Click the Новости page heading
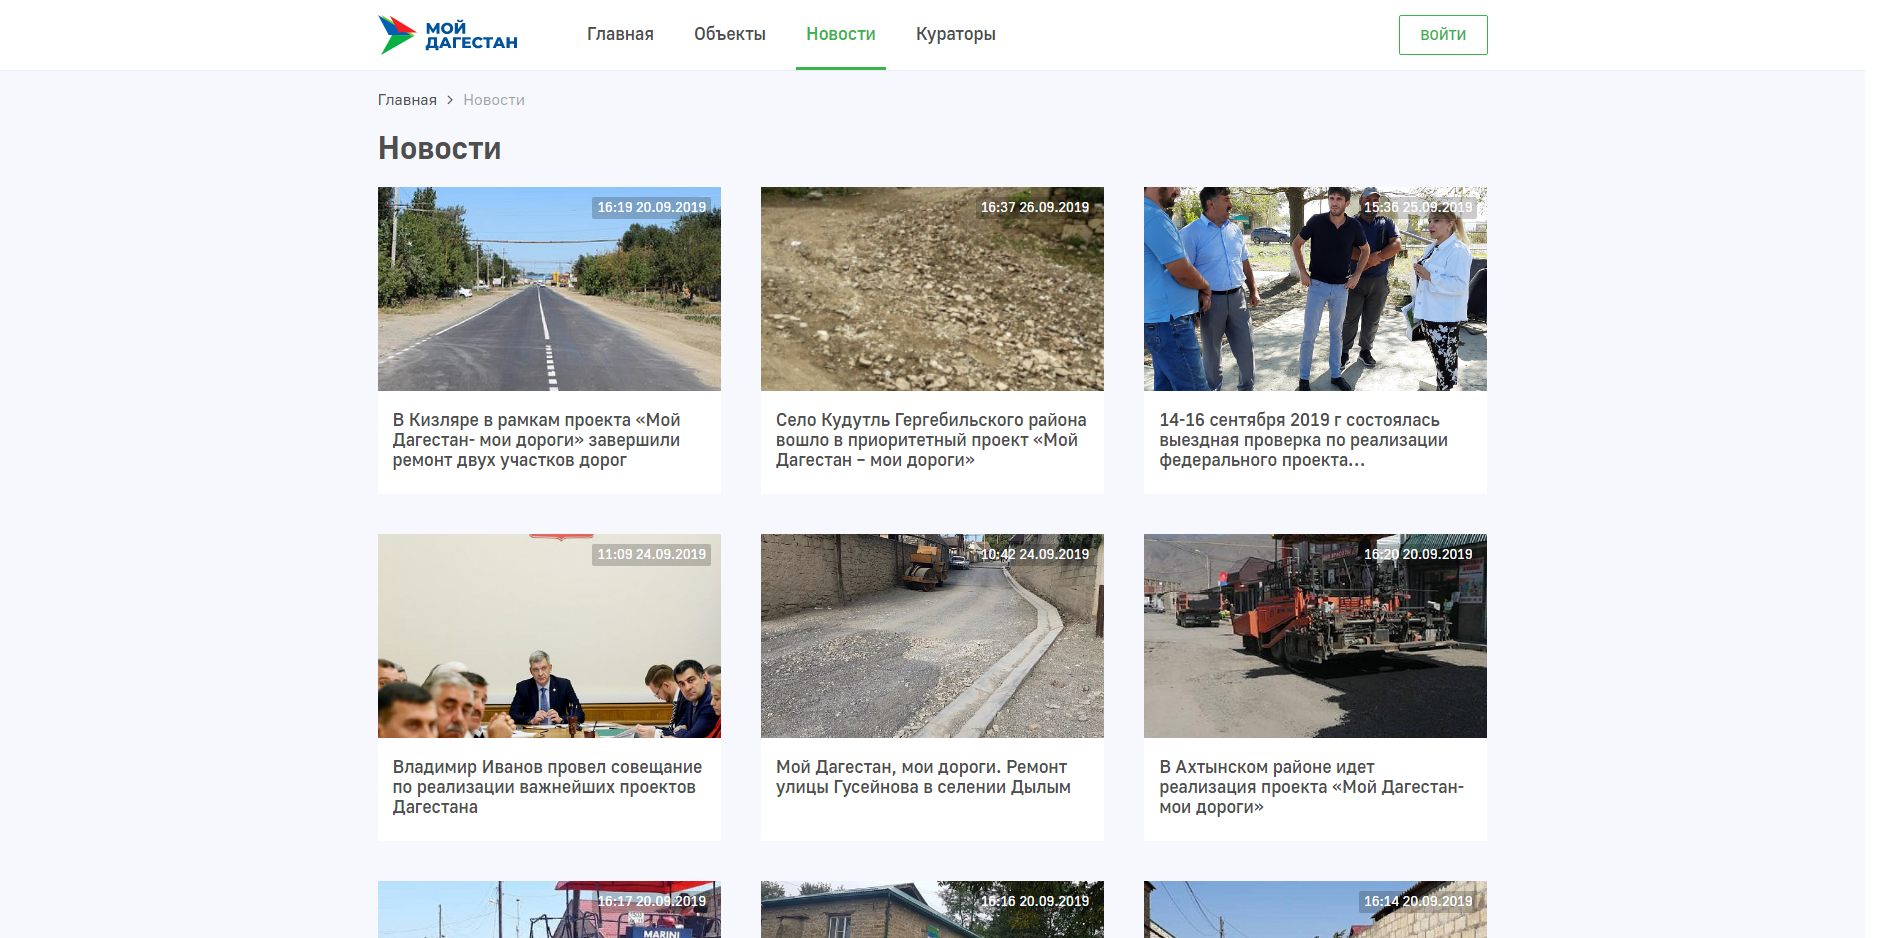 click(440, 148)
